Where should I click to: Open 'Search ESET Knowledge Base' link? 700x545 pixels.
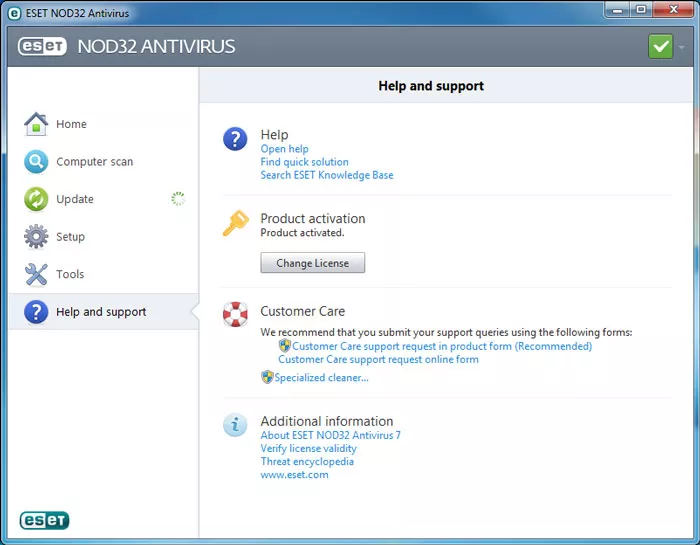[x=327, y=175]
